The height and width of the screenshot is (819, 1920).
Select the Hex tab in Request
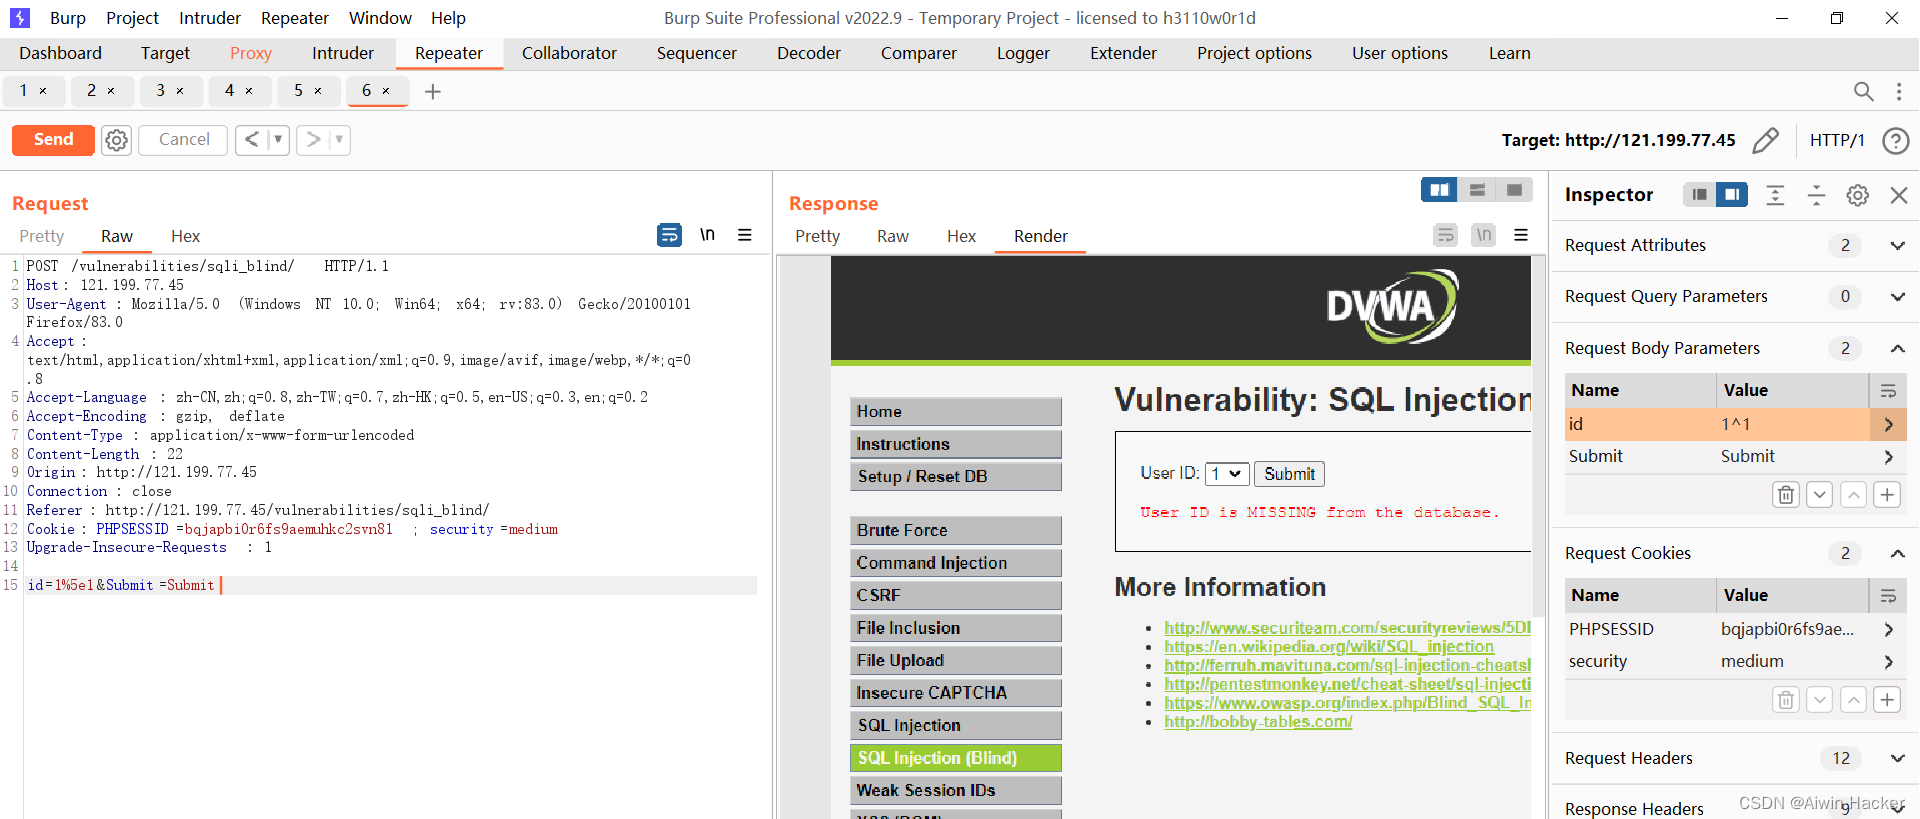pos(185,237)
